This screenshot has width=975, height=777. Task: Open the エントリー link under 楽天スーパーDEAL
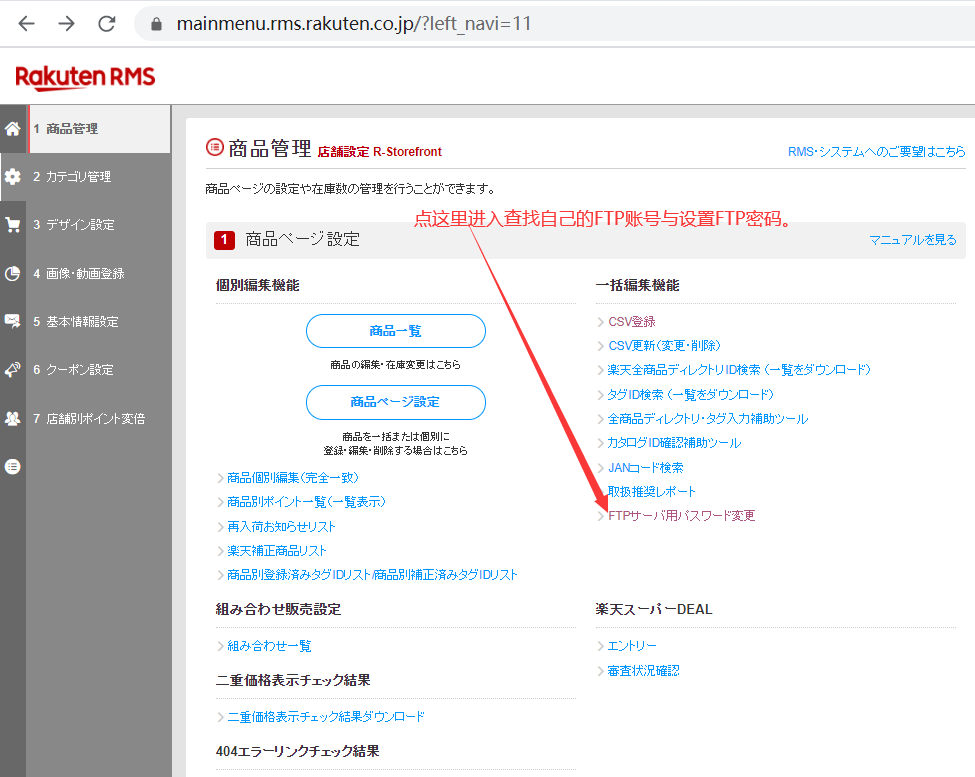click(632, 646)
